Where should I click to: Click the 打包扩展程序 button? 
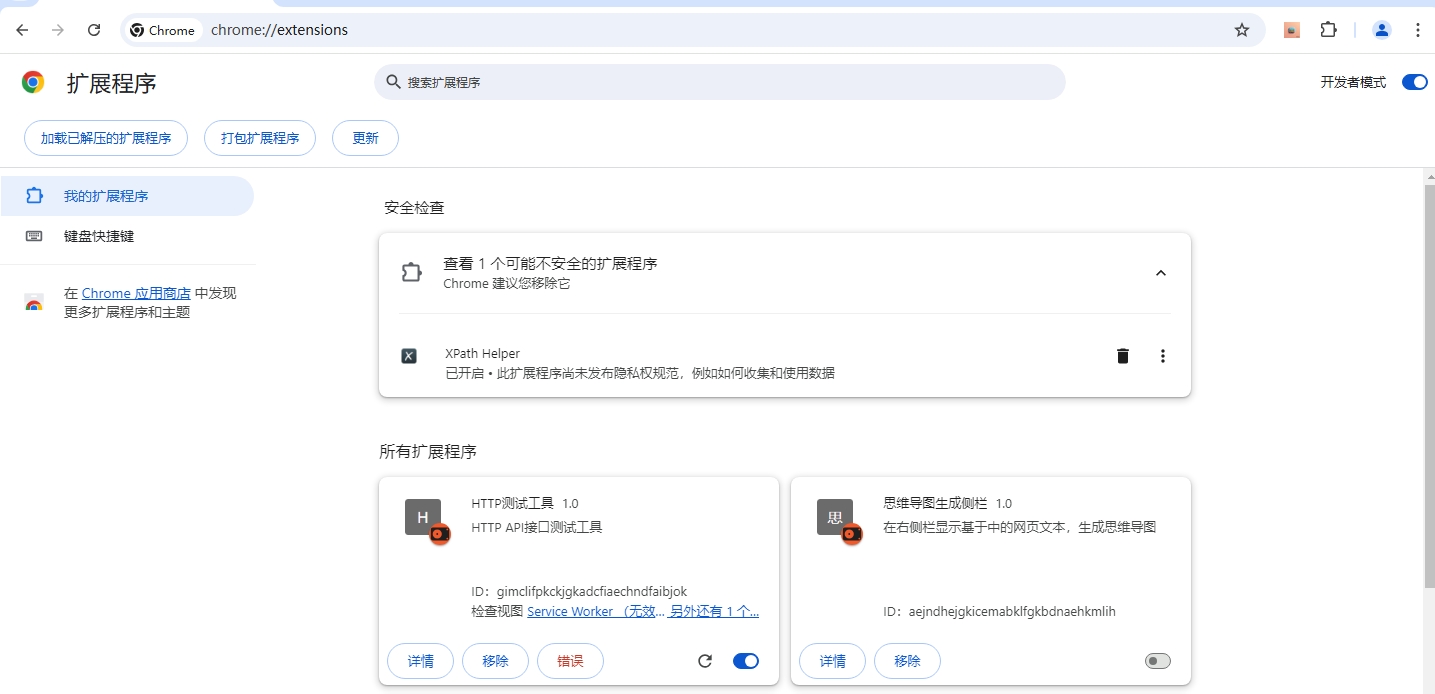pyautogui.click(x=260, y=138)
